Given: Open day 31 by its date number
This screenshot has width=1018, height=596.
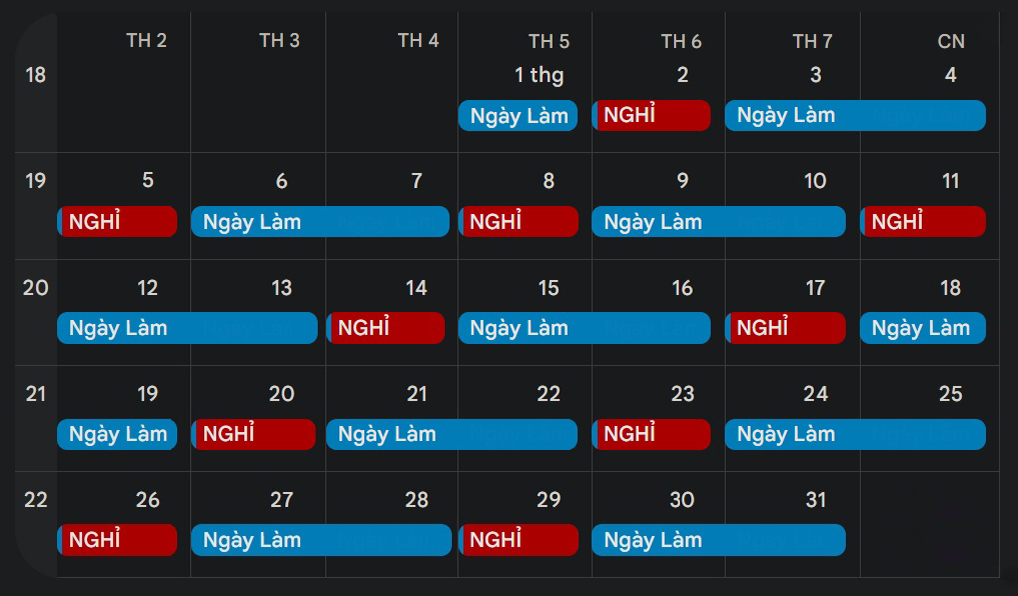Looking at the screenshot, I should click(816, 500).
